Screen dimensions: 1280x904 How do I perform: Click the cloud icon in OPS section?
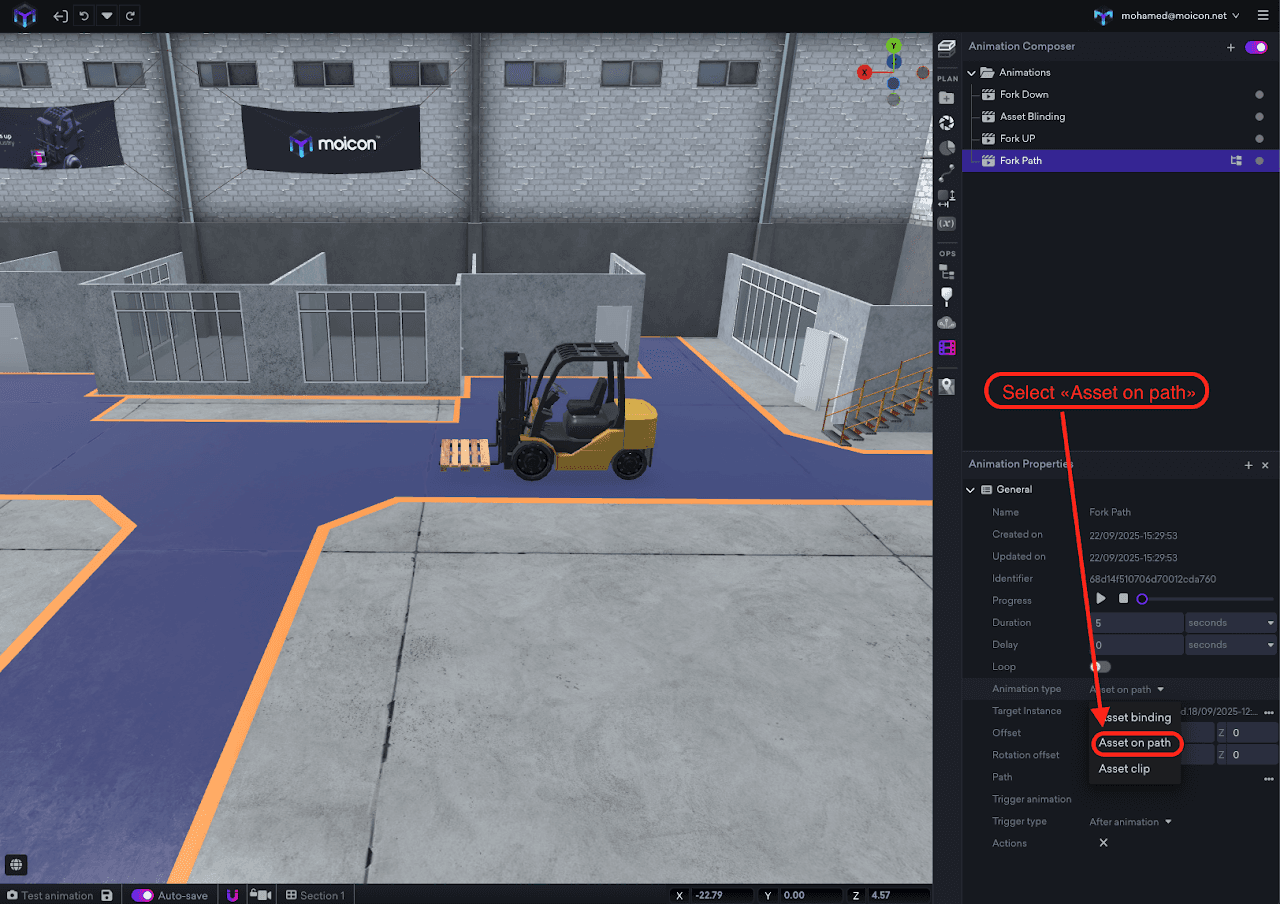(947, 322)
